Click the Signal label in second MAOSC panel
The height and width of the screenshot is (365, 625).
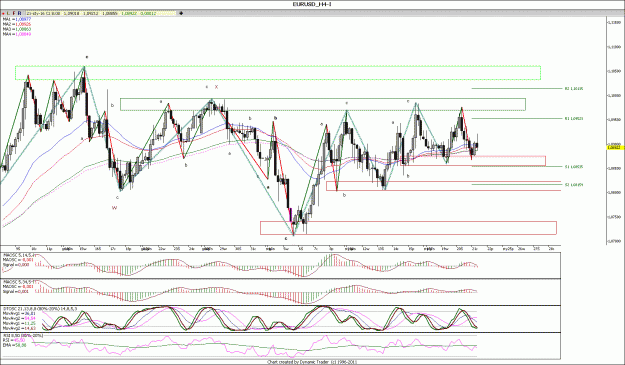pos(16,292)
